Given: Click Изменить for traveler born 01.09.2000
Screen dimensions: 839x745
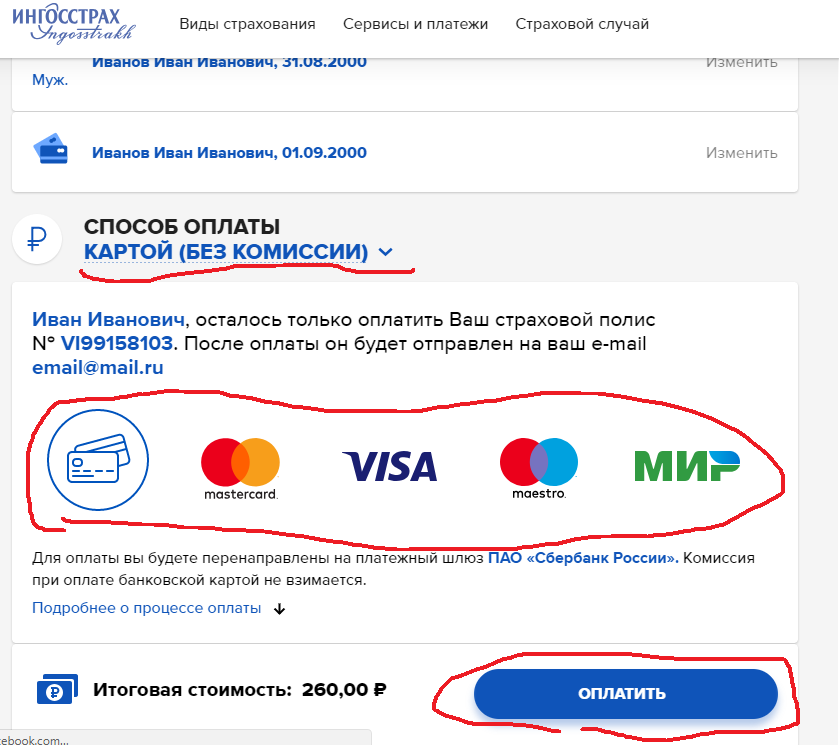Looking at the screenshot, I should 742,153.
